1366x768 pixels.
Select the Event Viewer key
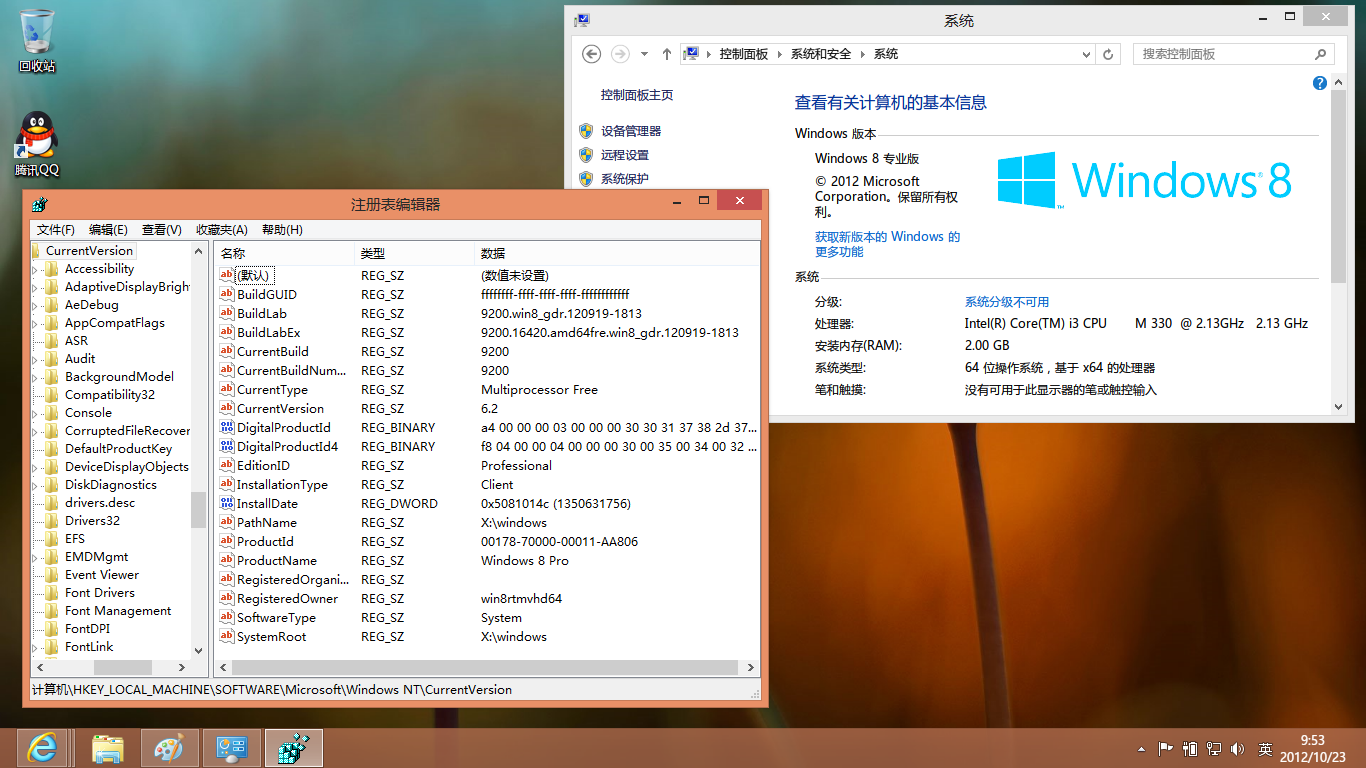(102, 575)
